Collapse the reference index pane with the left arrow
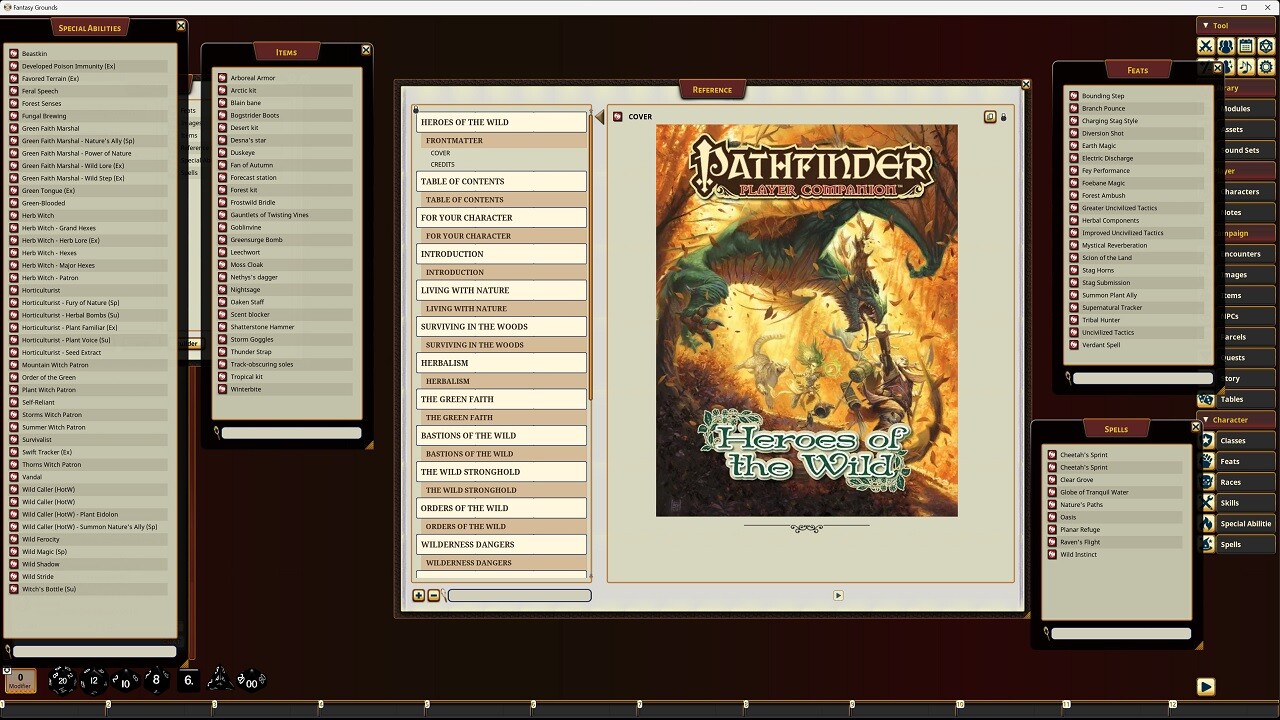The image size is (1280, 720). (599, 116)
